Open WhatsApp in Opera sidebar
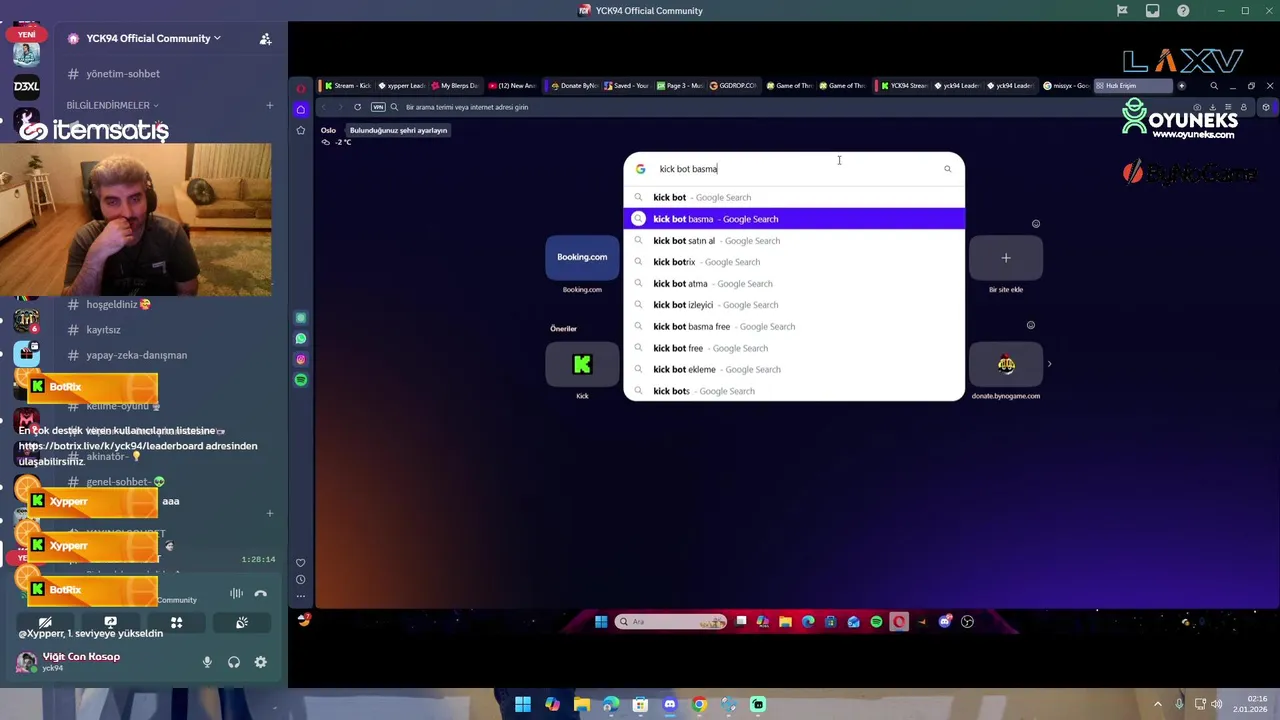Viewport: 1280px width, 720px height. pyautogui.click(x=300, y=339)
